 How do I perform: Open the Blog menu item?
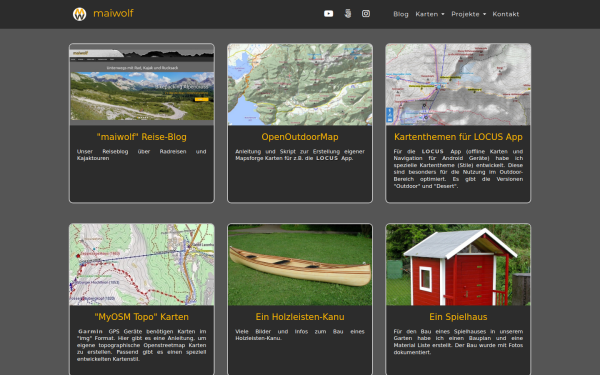(x=401, y=14)
